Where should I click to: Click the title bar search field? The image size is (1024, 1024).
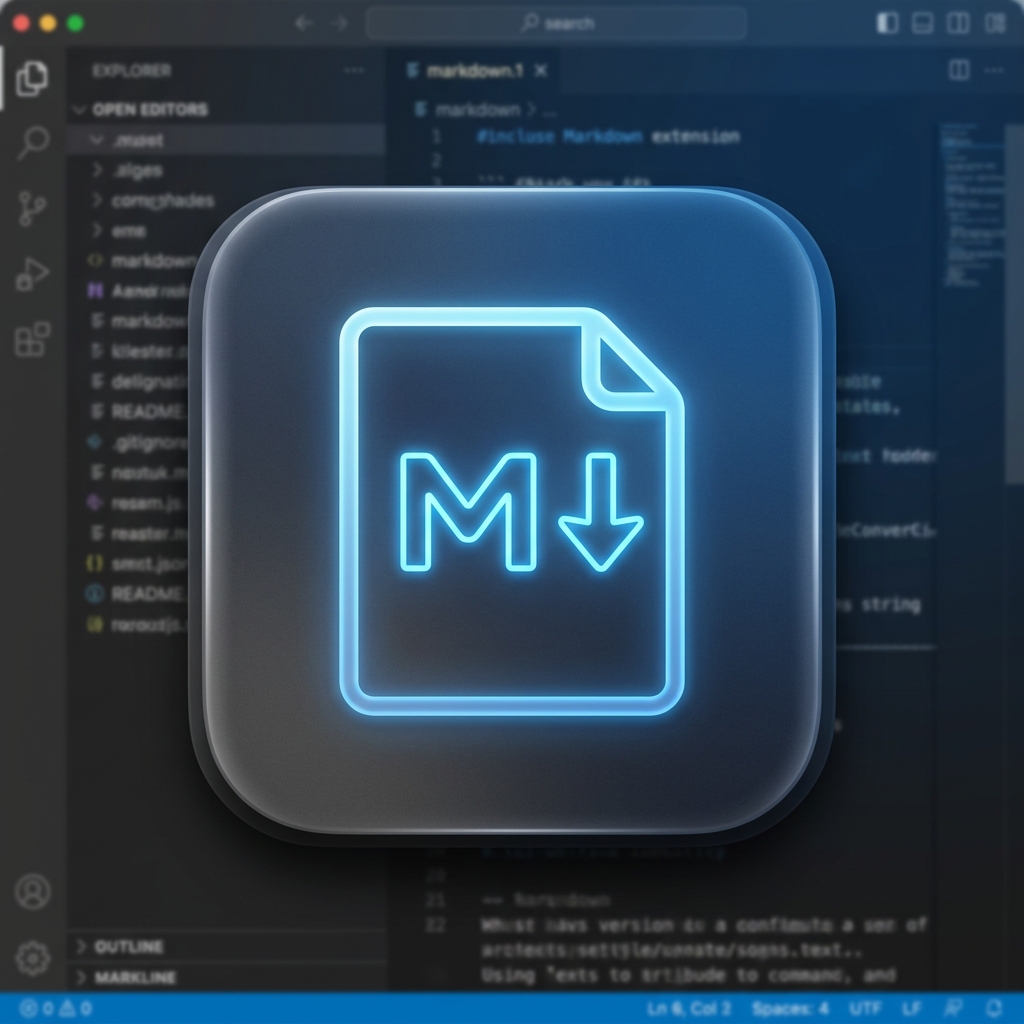556,24
